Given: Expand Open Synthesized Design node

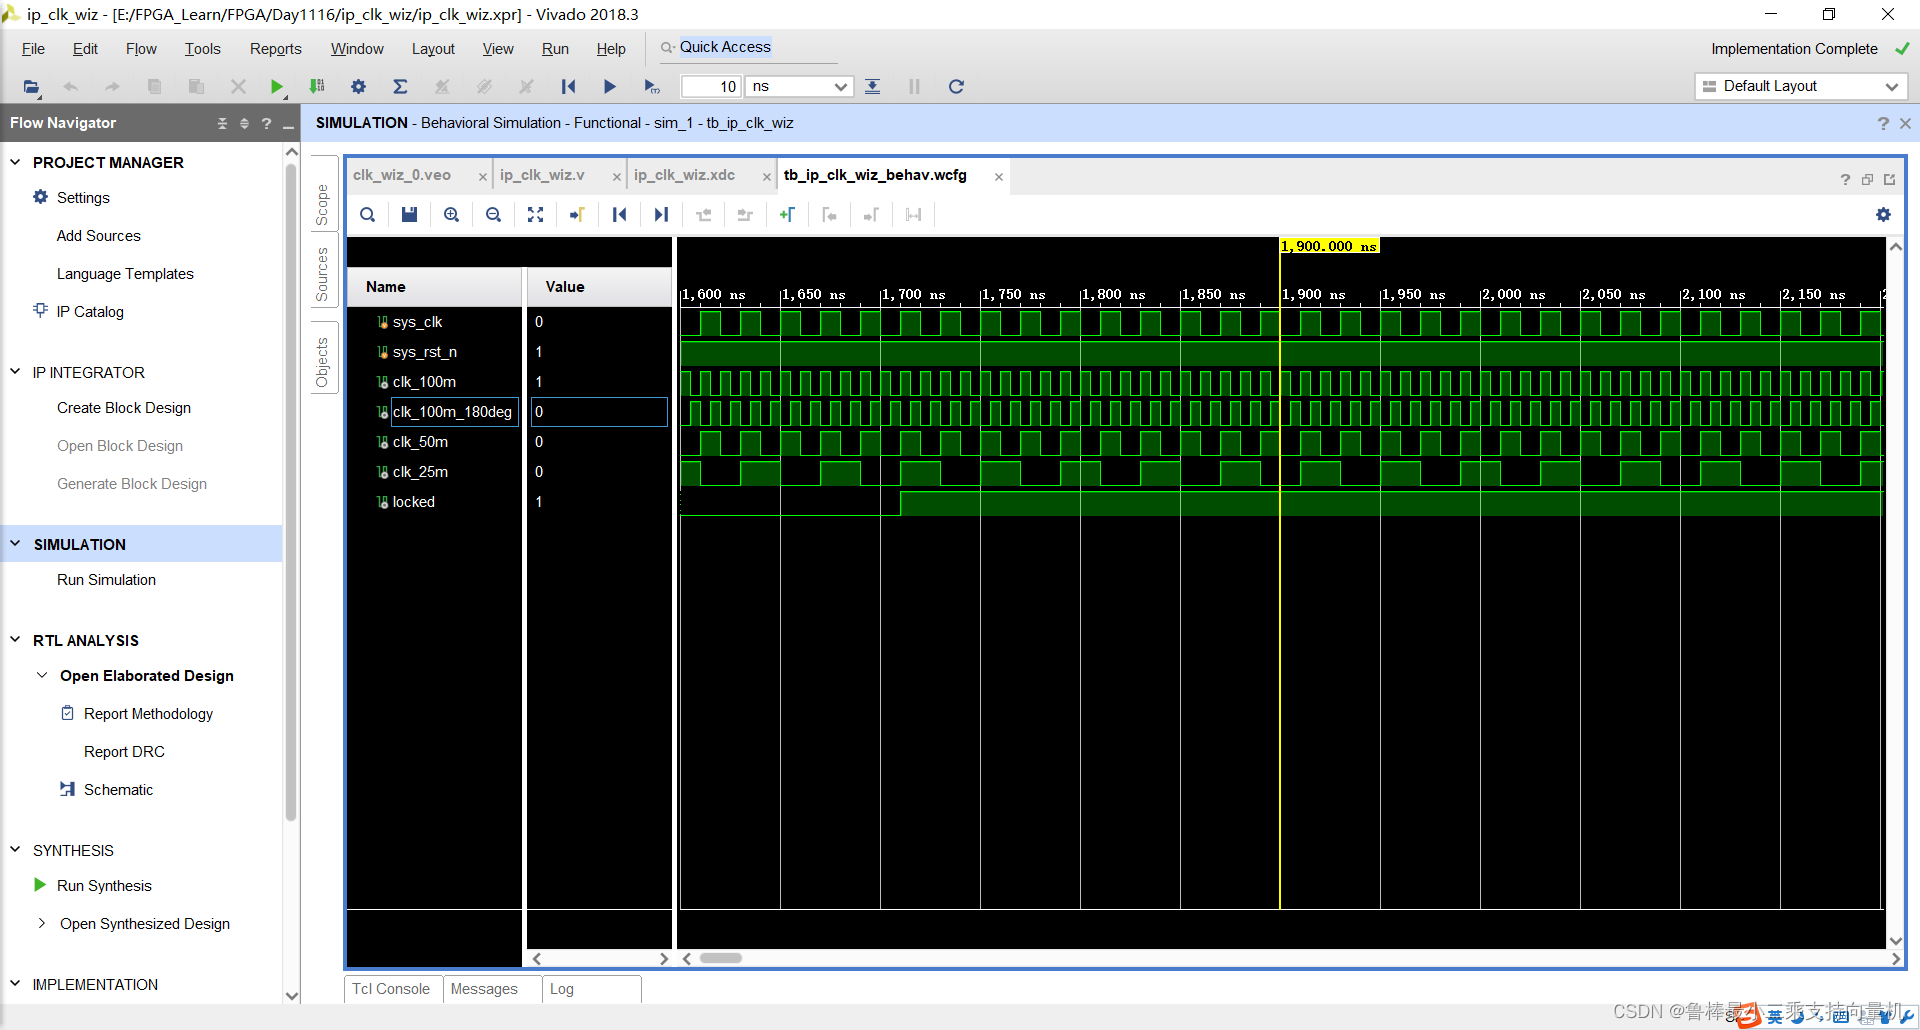Looking at the screenshot, I should [42, 924].
